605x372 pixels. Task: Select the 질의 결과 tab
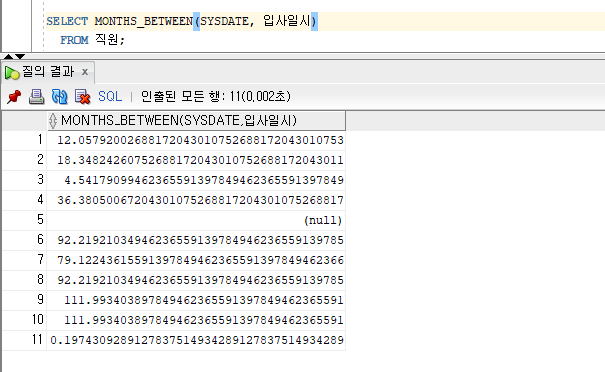48,72
